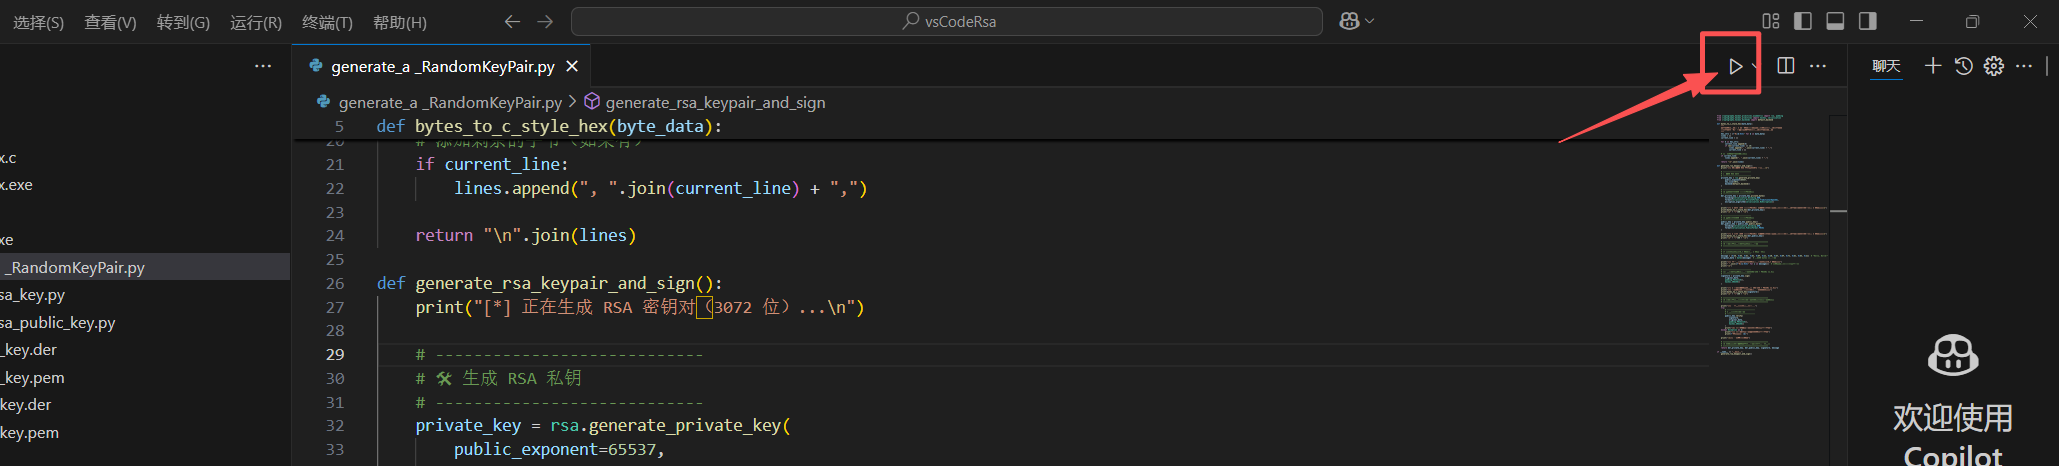Viewport: 2059px width, 466px height.
Task: Go forward with the right arrow
Action: [545, 21]
